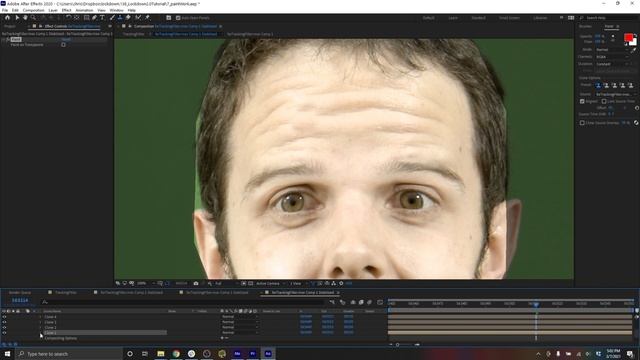Image resolution: width=640 pixels, height=360 pixels.
Task: Click Task View taskbar icon
Action: coord(145,353)
